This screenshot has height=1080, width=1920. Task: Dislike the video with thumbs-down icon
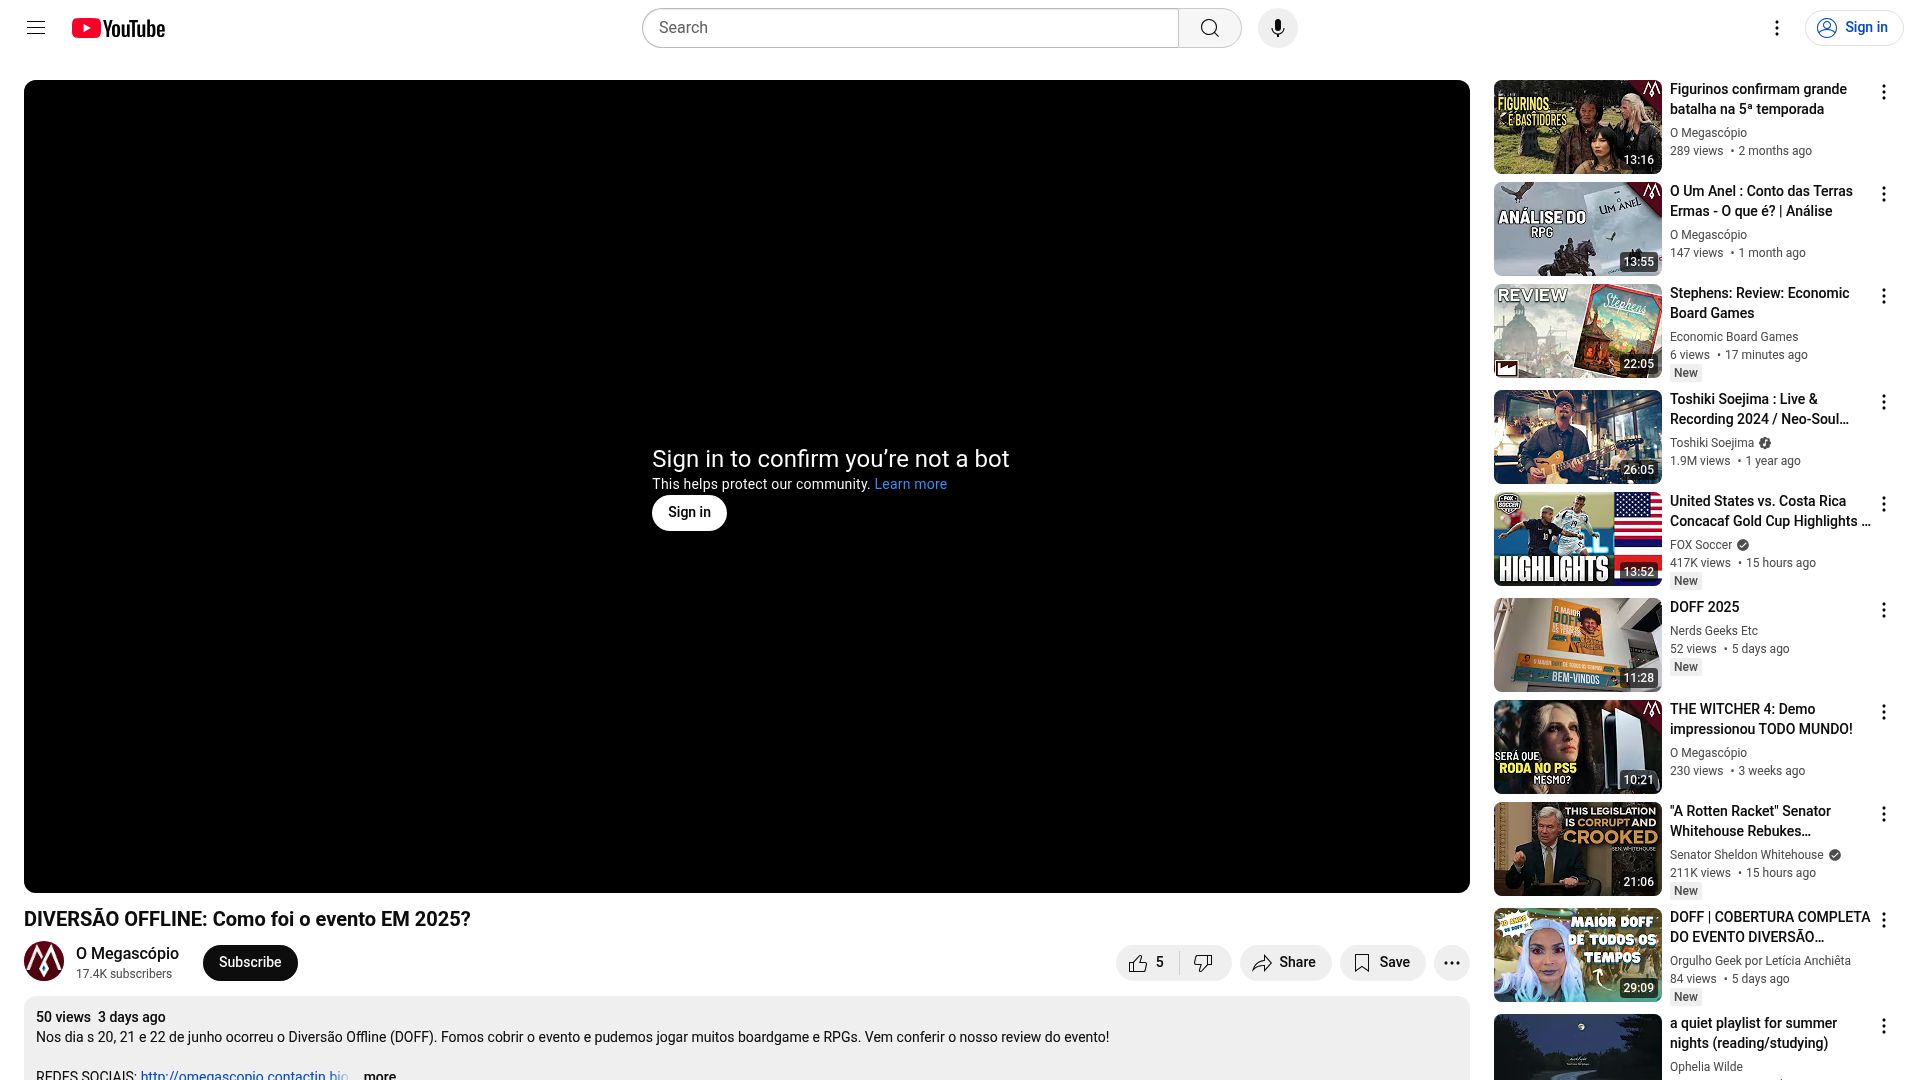point(1204,963)
